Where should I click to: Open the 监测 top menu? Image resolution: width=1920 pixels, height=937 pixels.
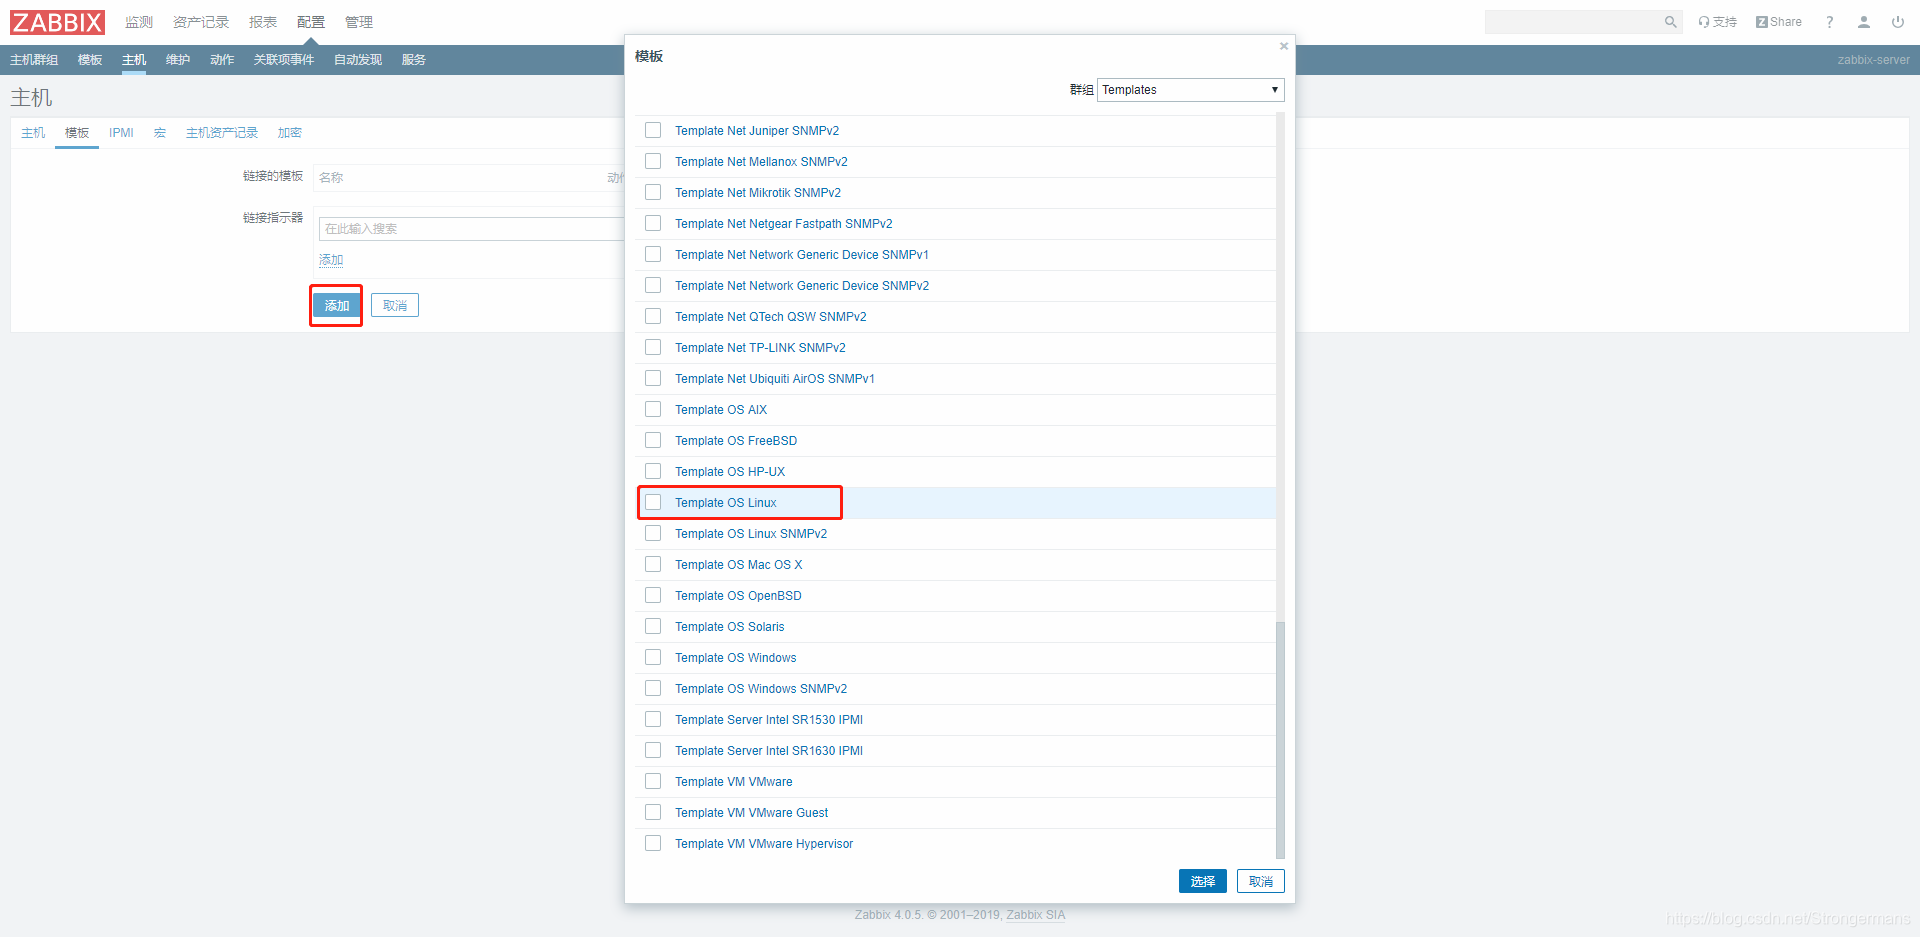pyautogui.click(x=139, y=22)
